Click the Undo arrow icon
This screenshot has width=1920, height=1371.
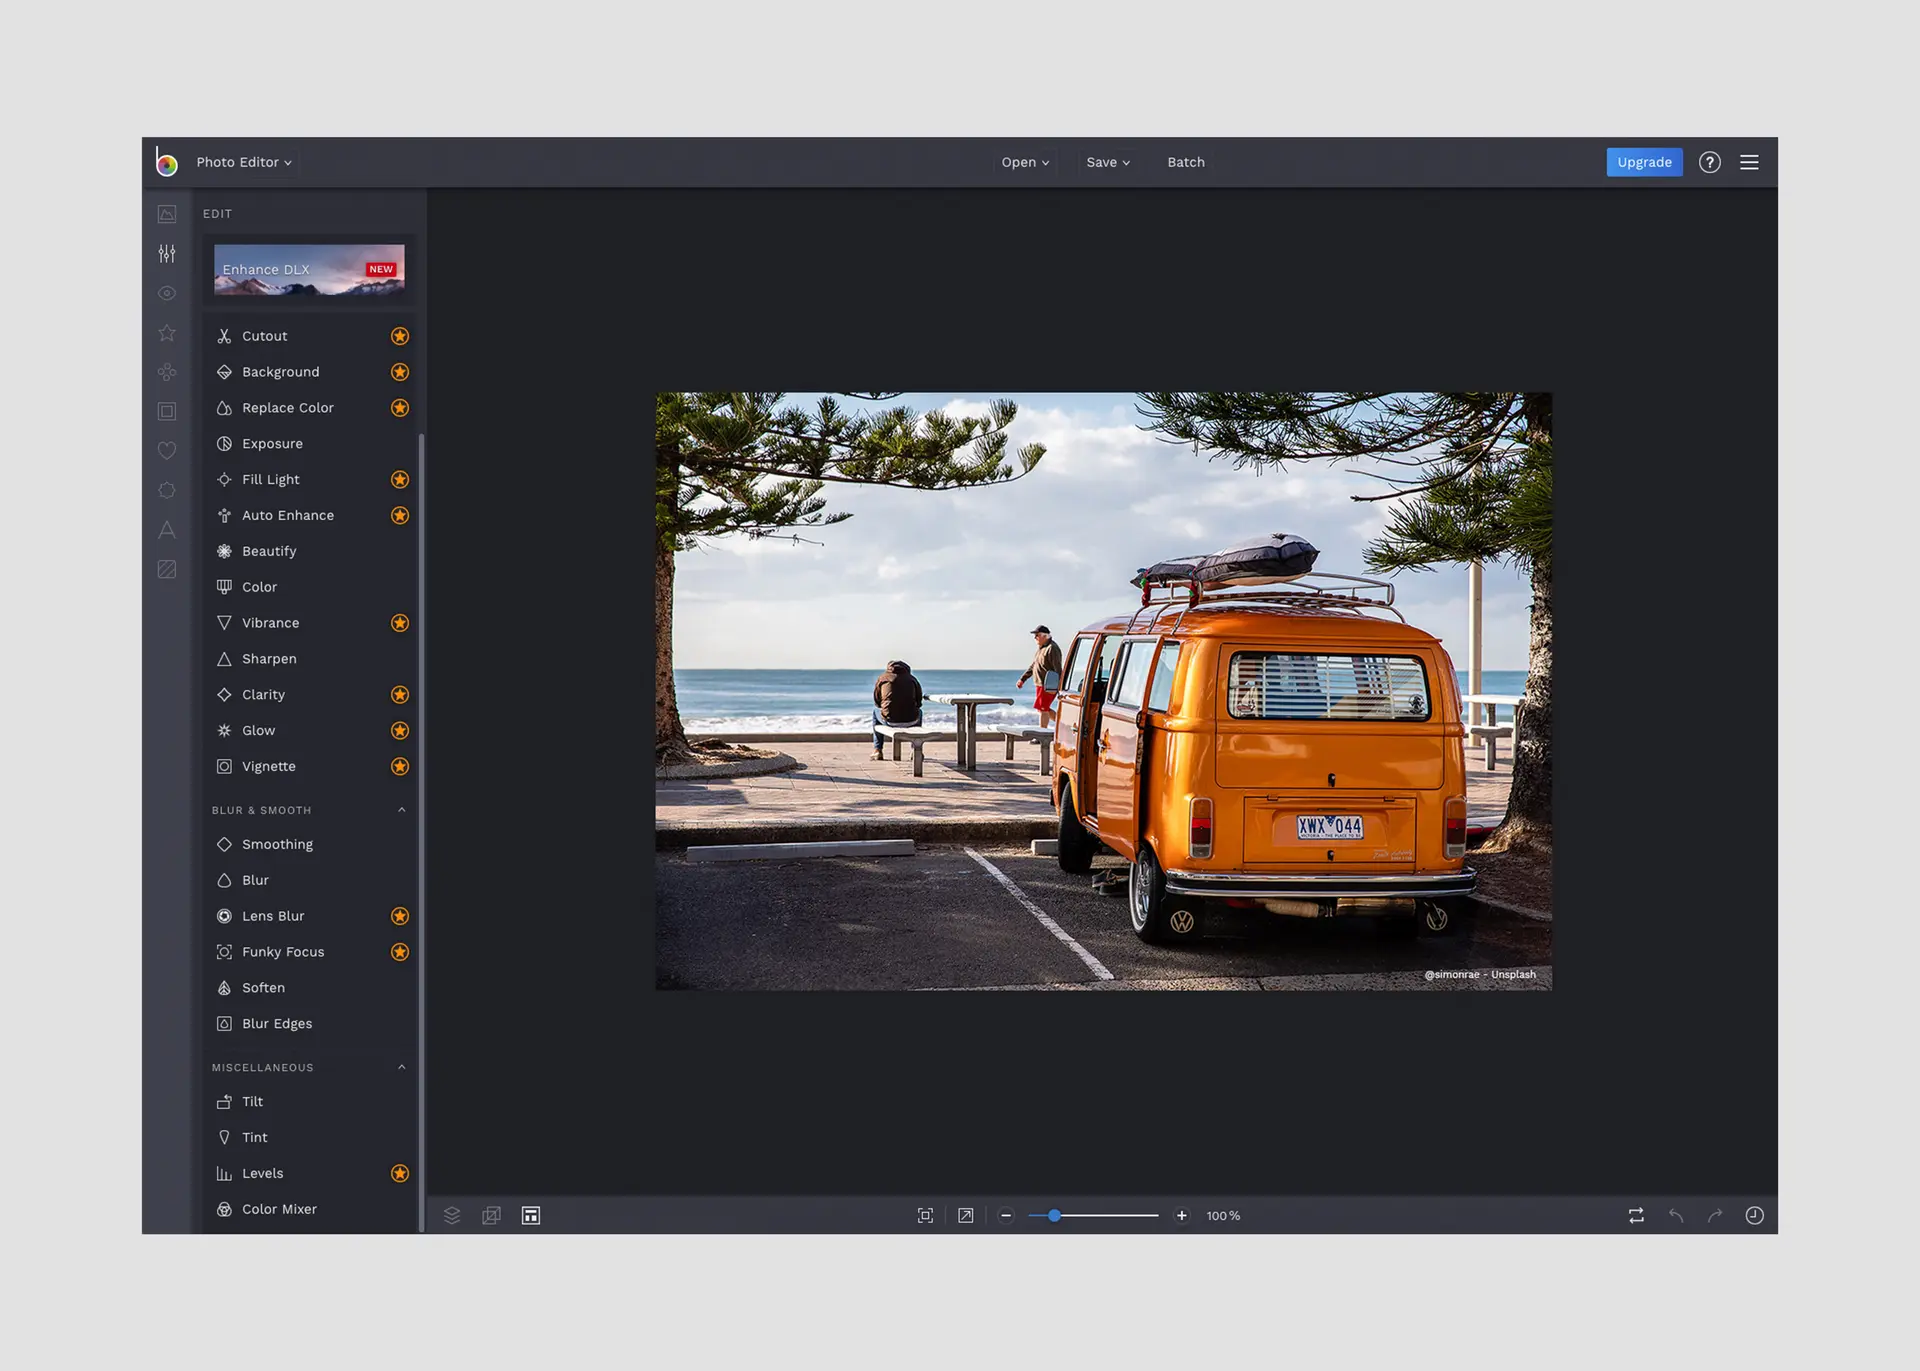click(x=1676, y=1215)
